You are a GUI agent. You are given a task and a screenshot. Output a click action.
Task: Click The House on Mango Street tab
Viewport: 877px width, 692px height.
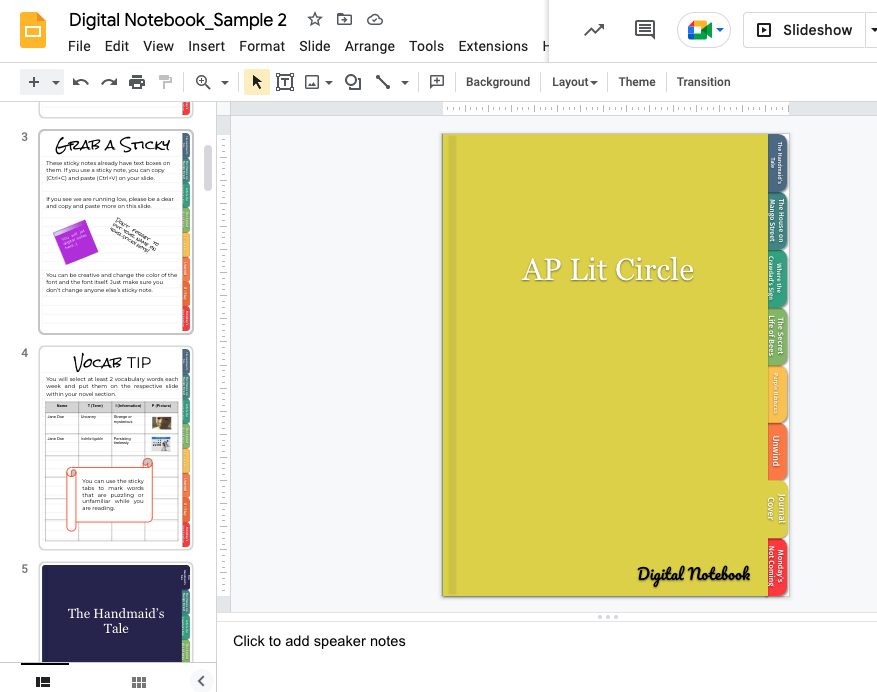(777, 220)
